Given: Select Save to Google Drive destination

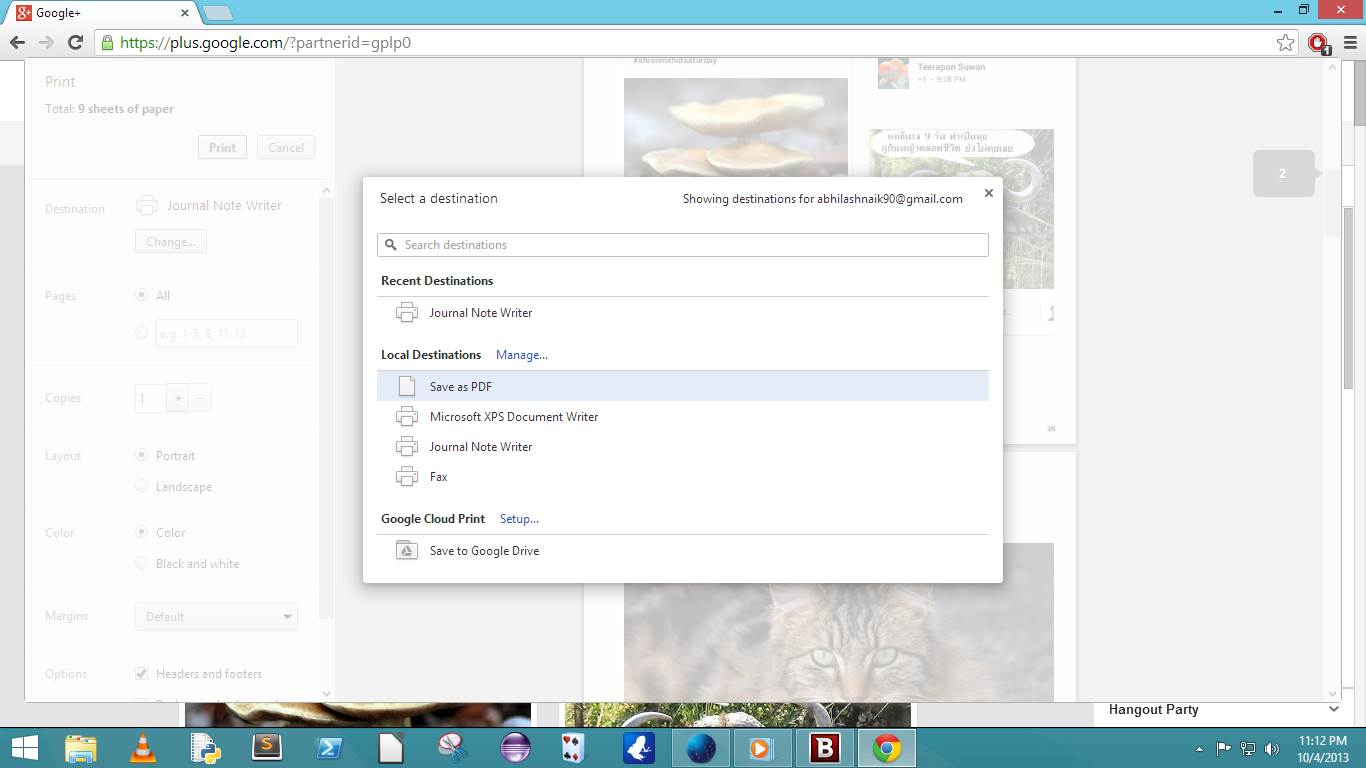Looking at the screenshot, I should pos(683,551).
